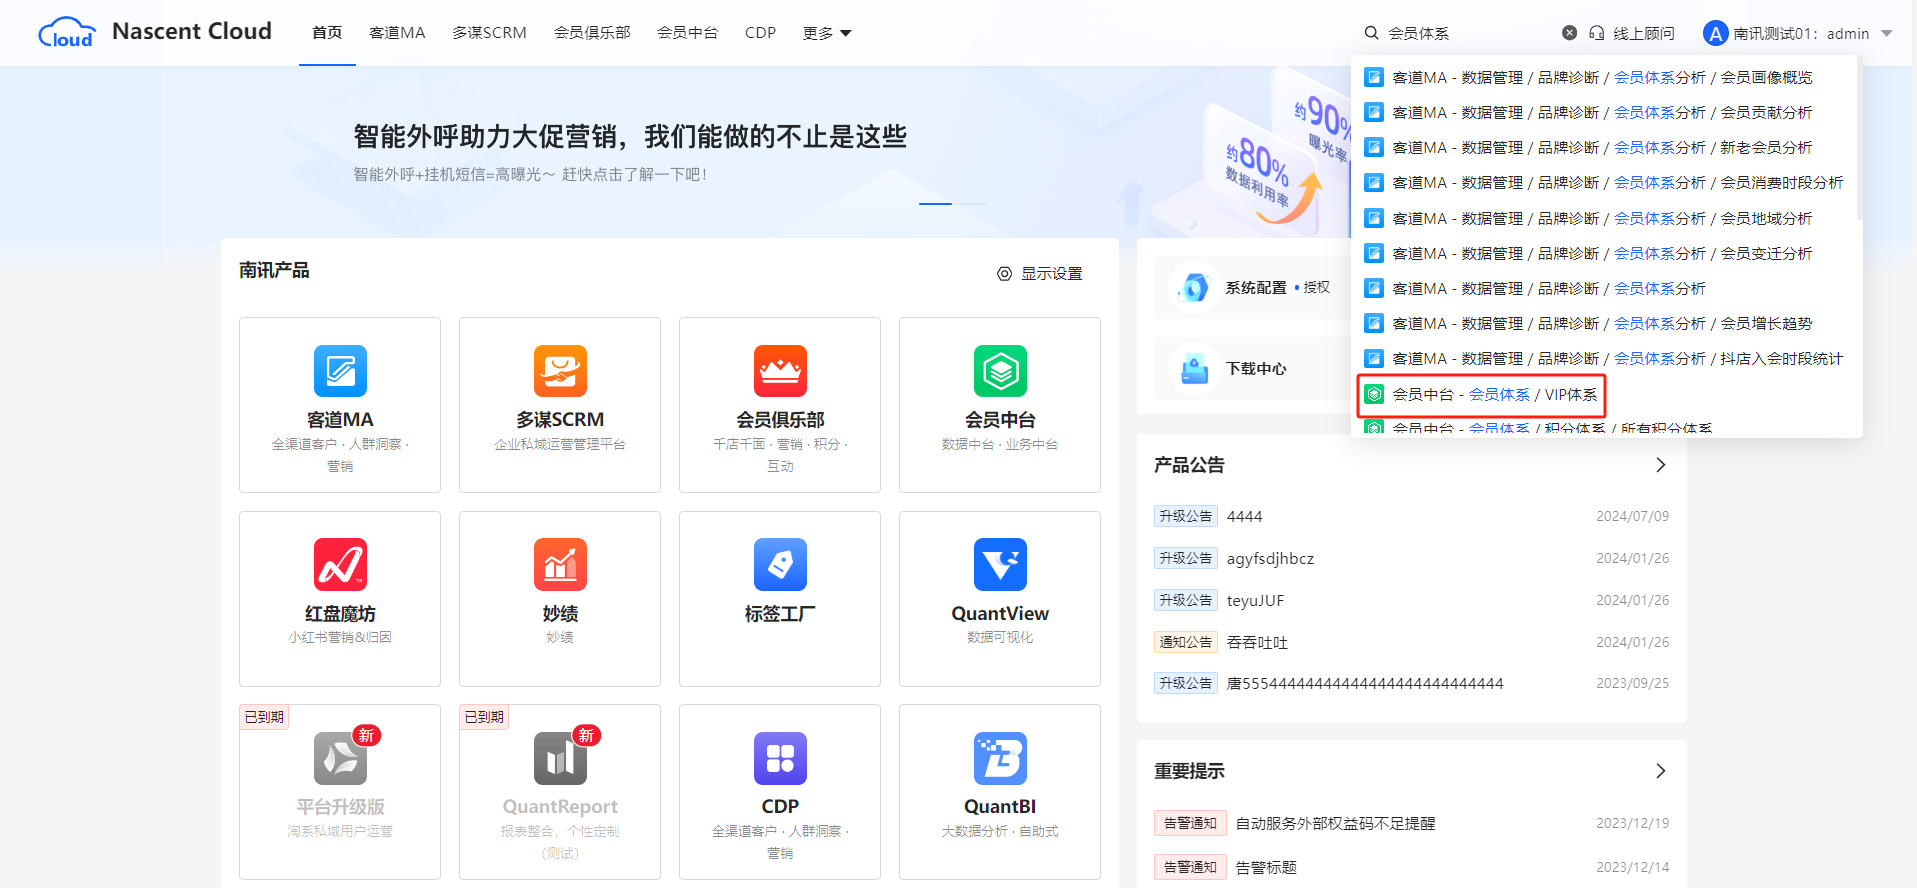This screenshot has height=888, width=1917.
Task: Click the user avatar A icon
Action: (x=1716, y=33)
